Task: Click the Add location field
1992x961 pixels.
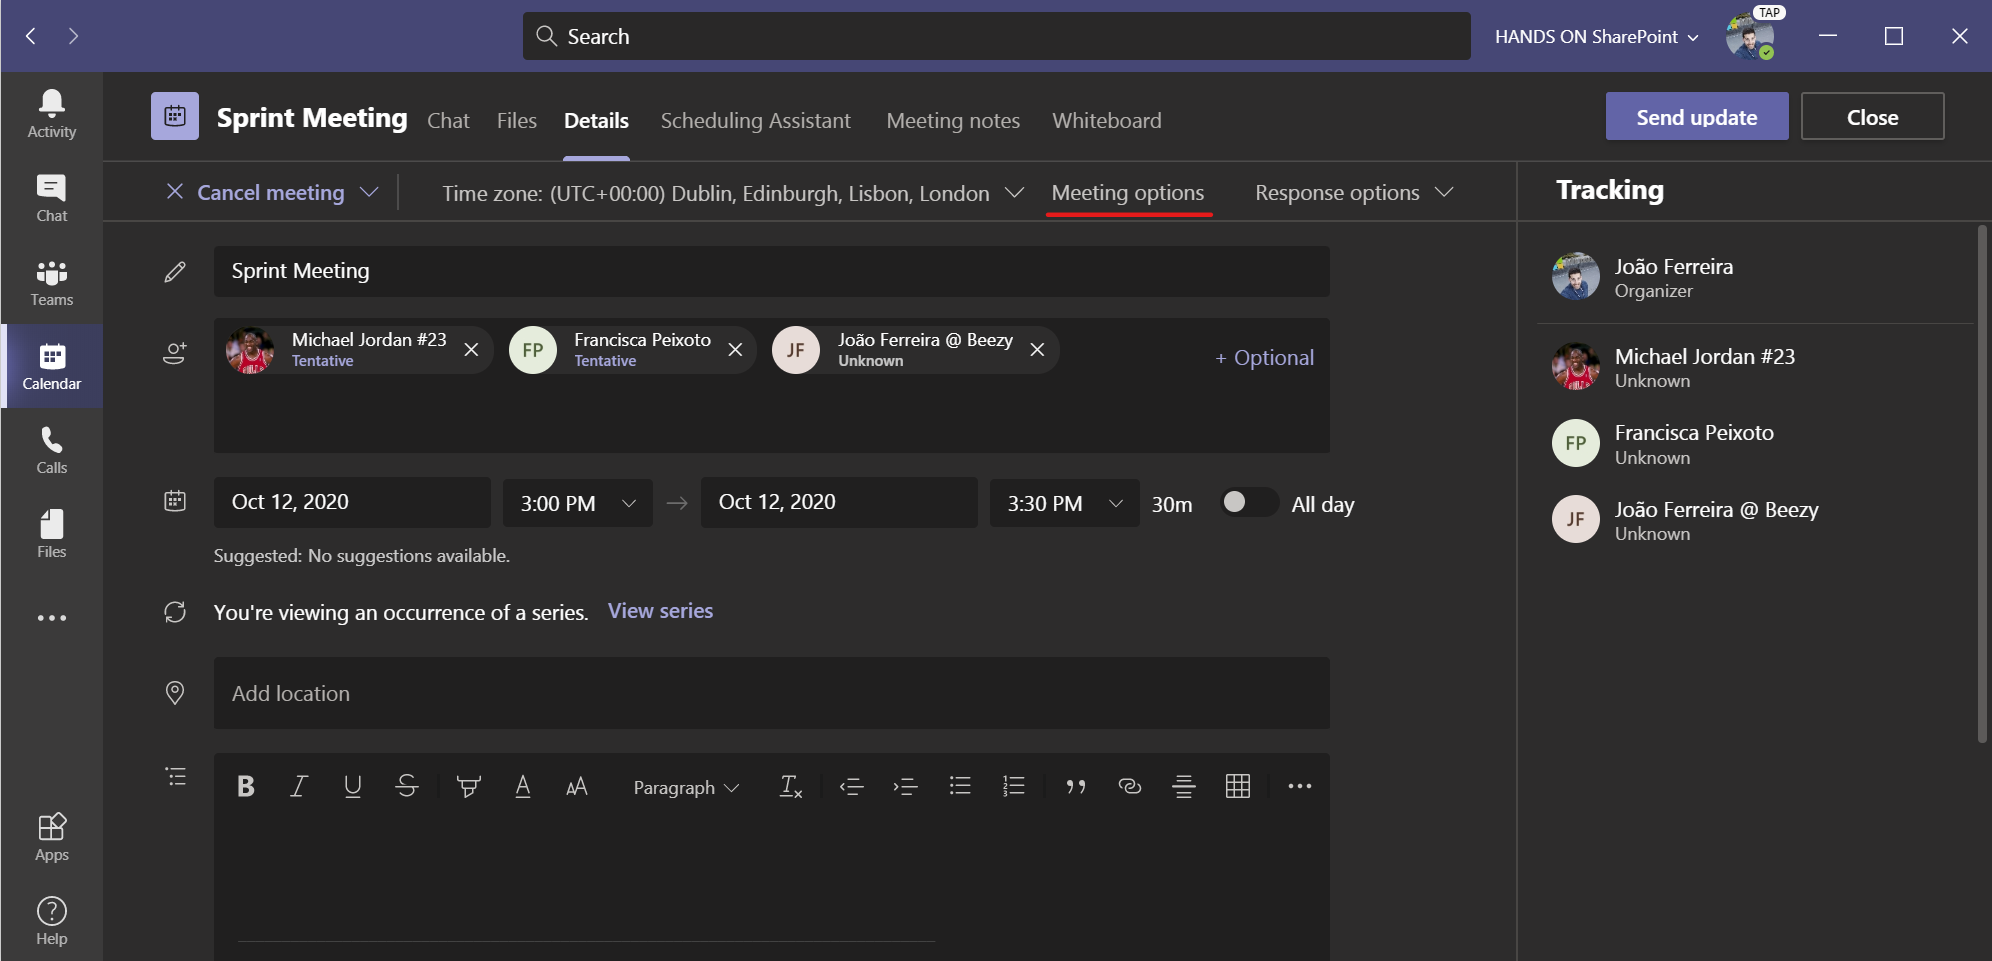Action: click(770, 693)
